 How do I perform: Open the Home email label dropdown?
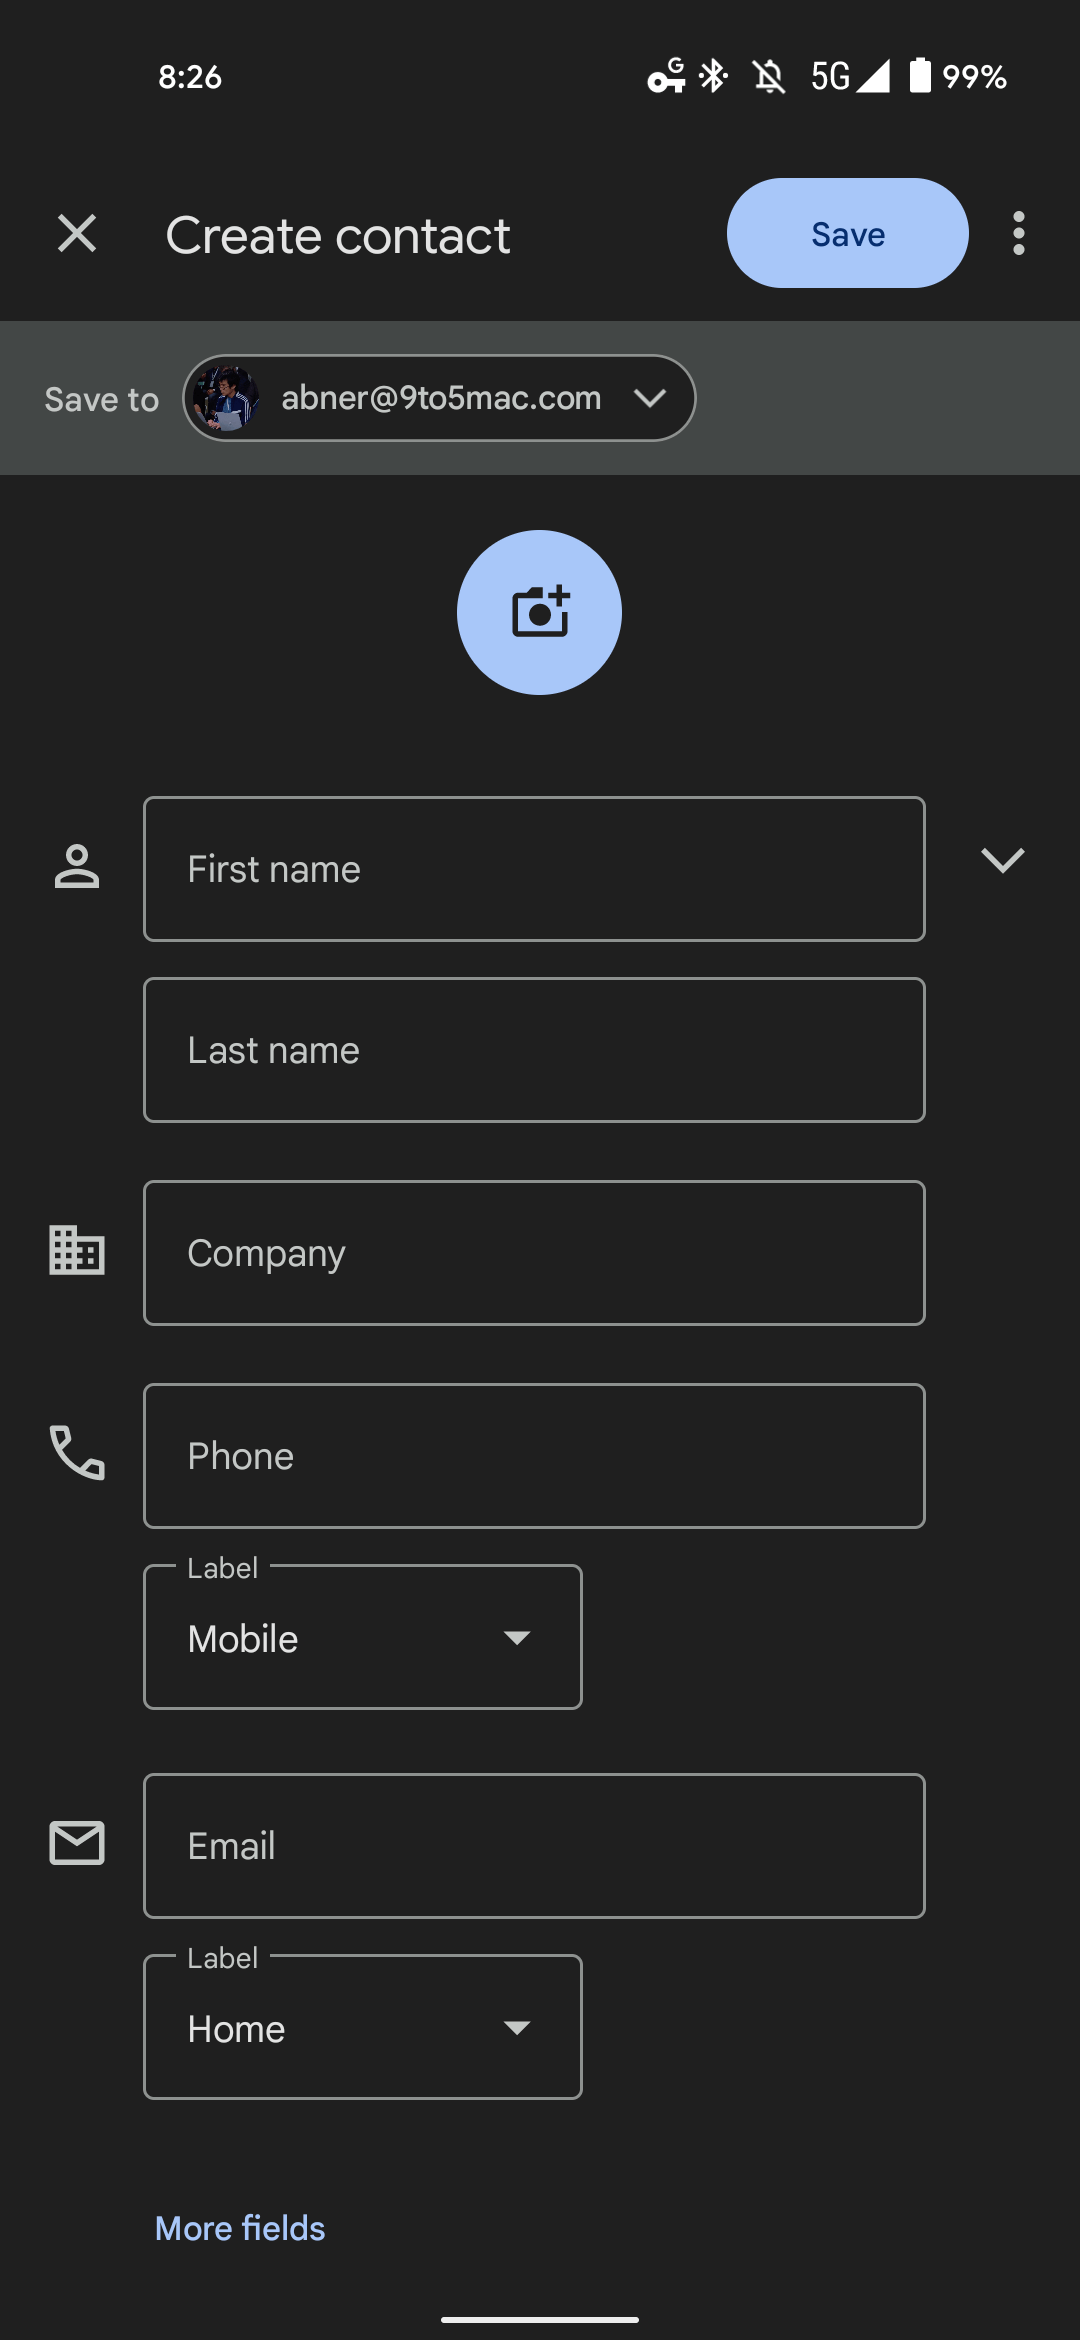[x=363, y=2027]
